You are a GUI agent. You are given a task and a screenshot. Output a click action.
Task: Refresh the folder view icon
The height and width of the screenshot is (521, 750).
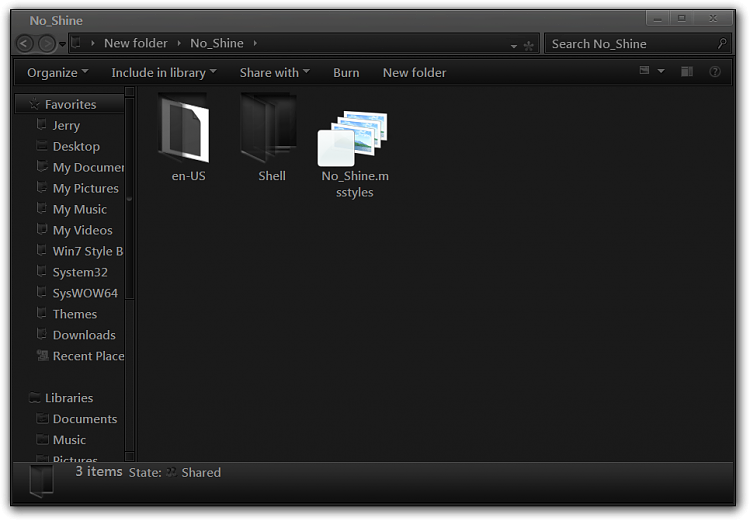[529, 46]
